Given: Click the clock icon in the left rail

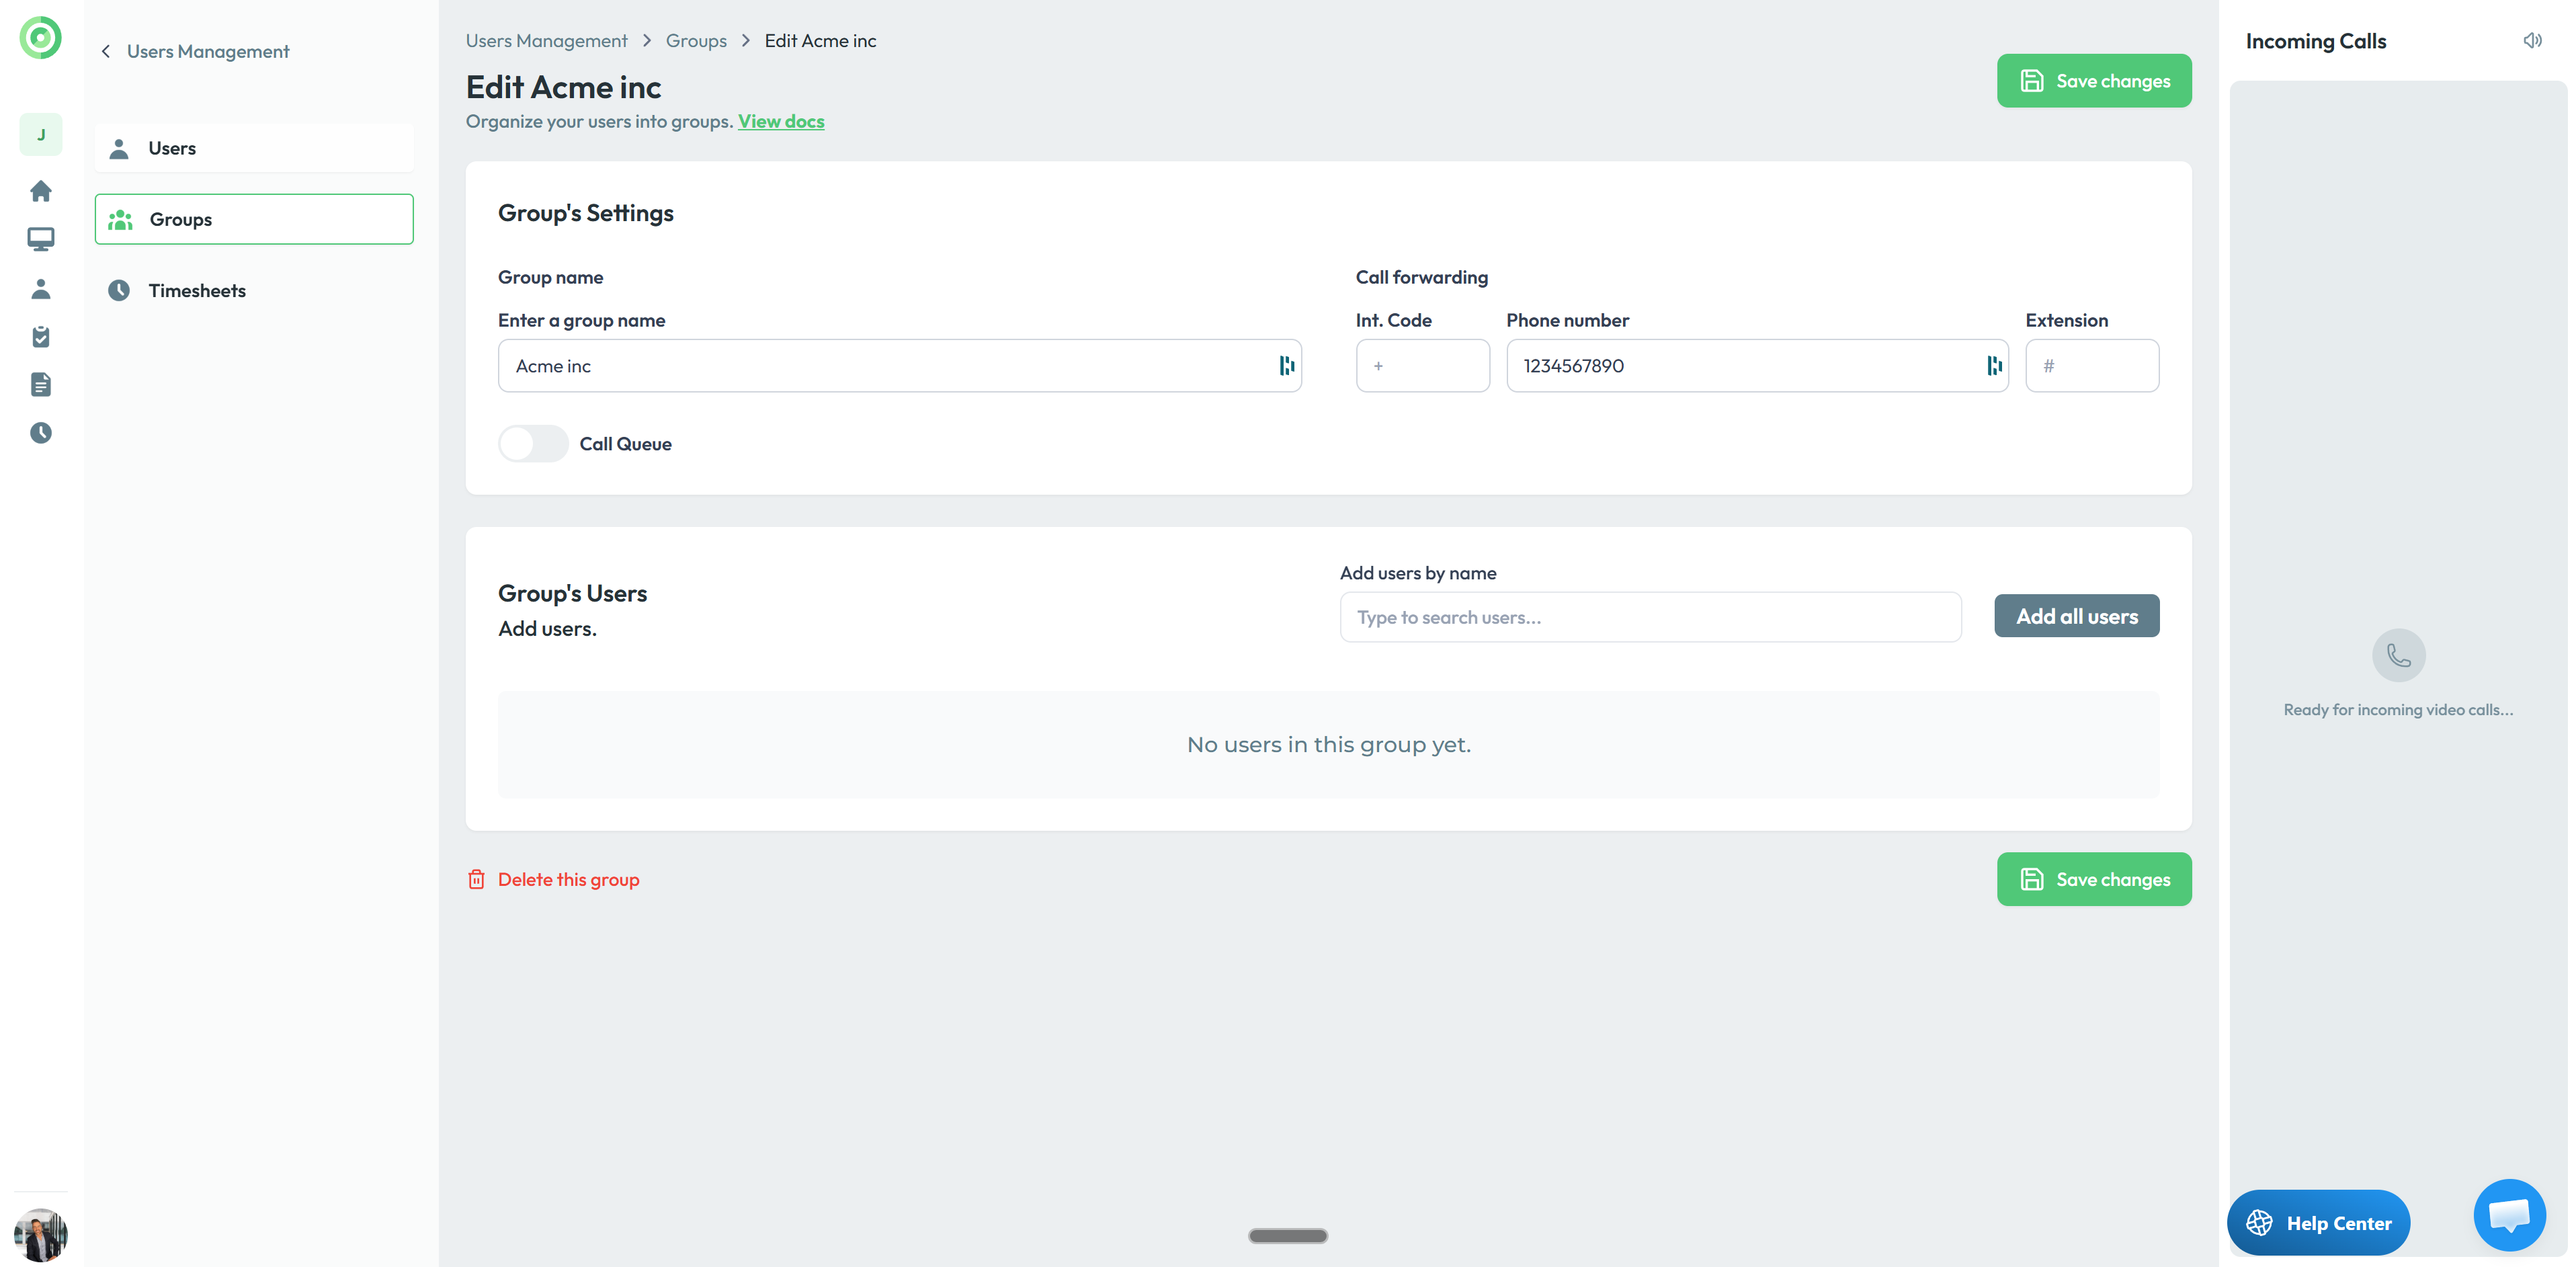Looking at the screenshot, I should point(41,433).
